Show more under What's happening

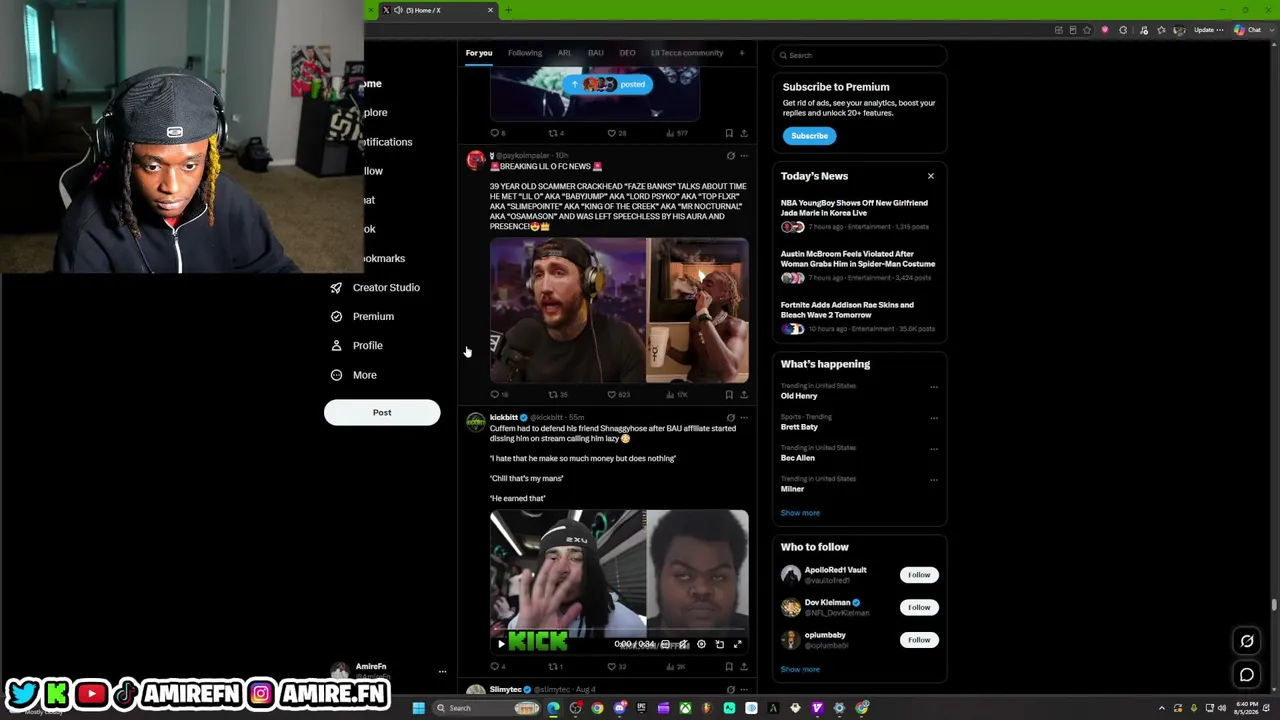pyautogui.click(x=800, y=513)
